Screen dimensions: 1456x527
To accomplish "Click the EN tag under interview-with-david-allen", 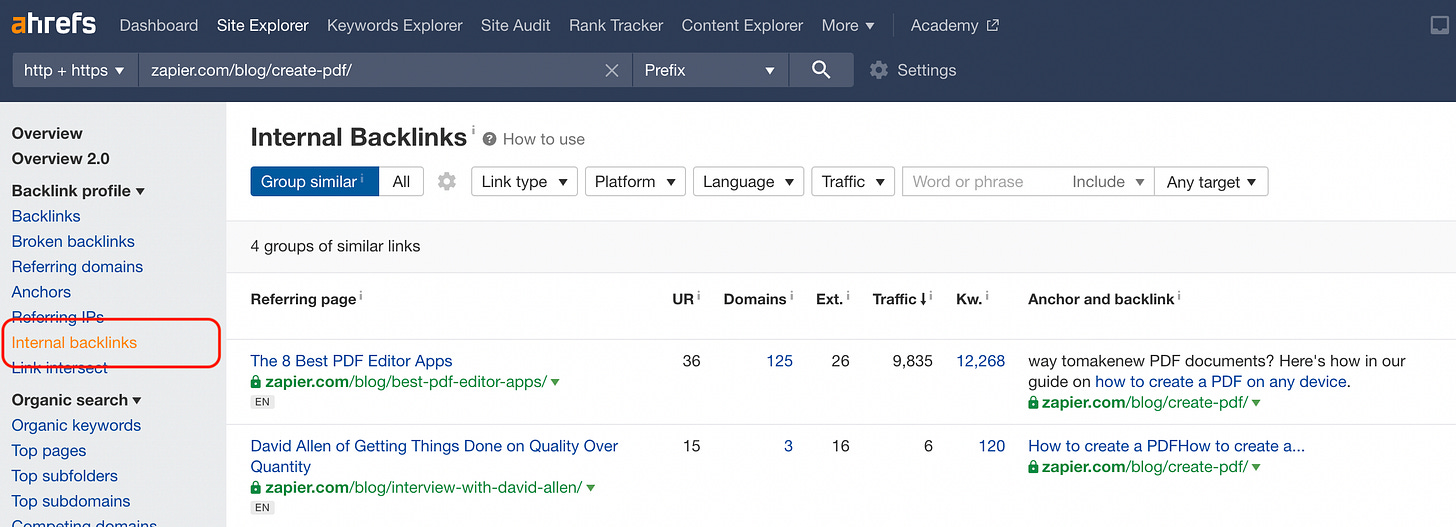I will [x=262, y=508].
